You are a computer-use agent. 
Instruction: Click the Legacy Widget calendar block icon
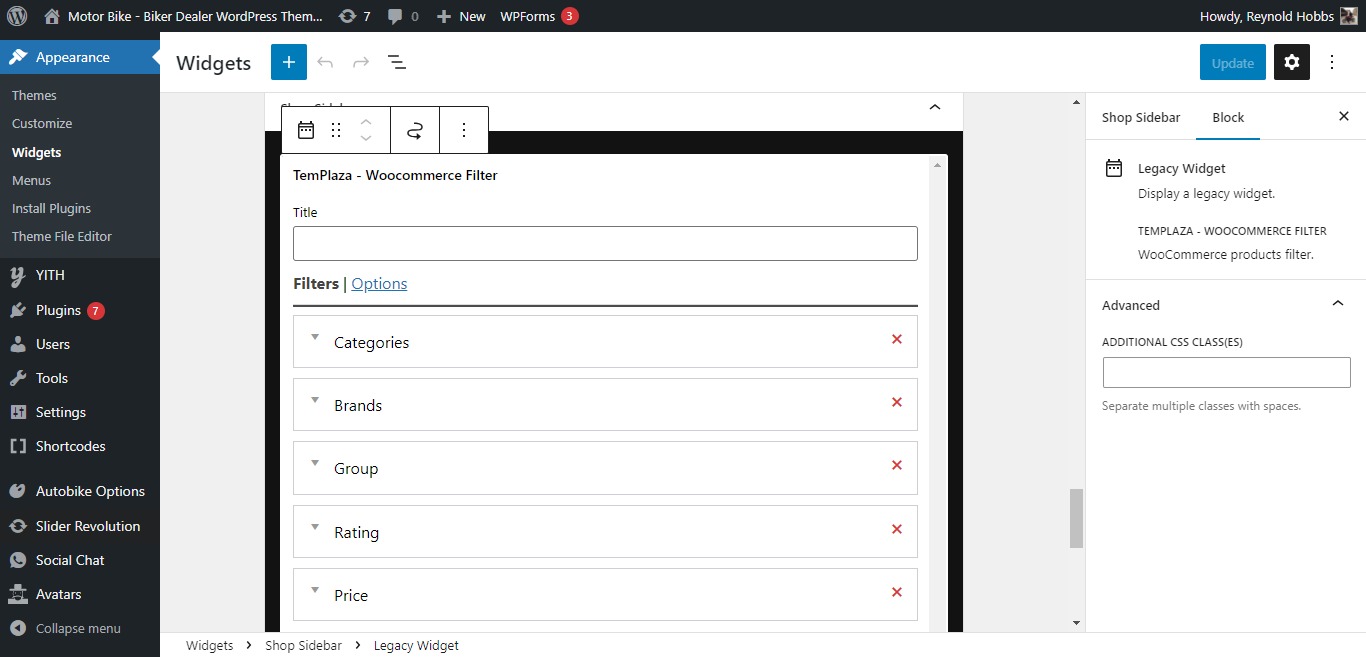(306, 130)
